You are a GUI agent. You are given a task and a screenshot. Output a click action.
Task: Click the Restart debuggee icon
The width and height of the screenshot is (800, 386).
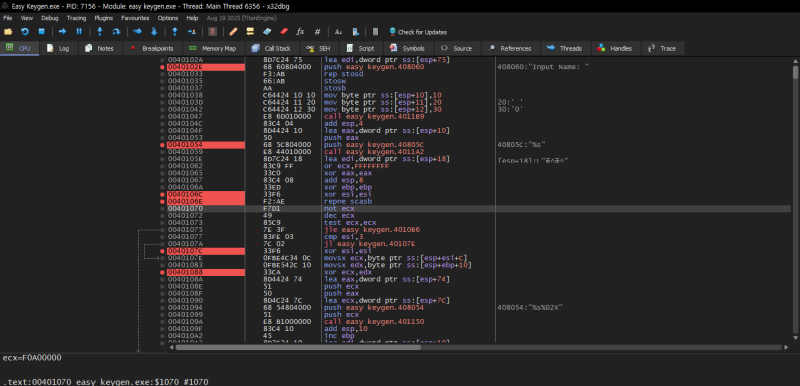pyautogui.click(x=24, y=32)
